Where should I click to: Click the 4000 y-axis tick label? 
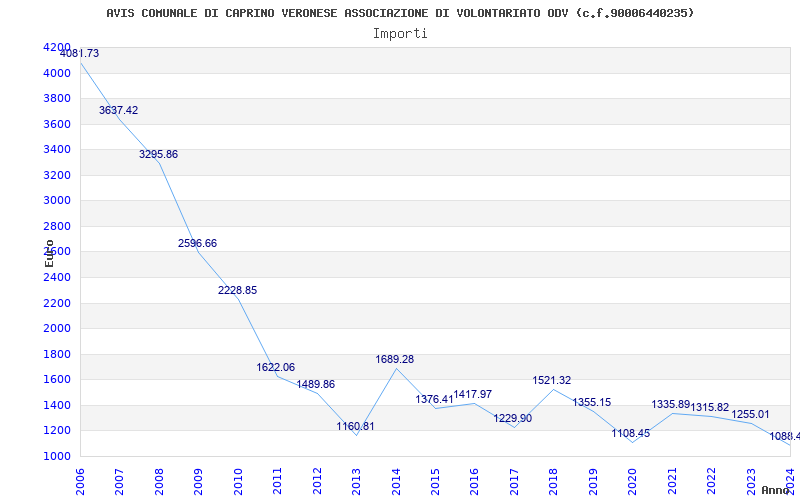click(x=57, y=73)
